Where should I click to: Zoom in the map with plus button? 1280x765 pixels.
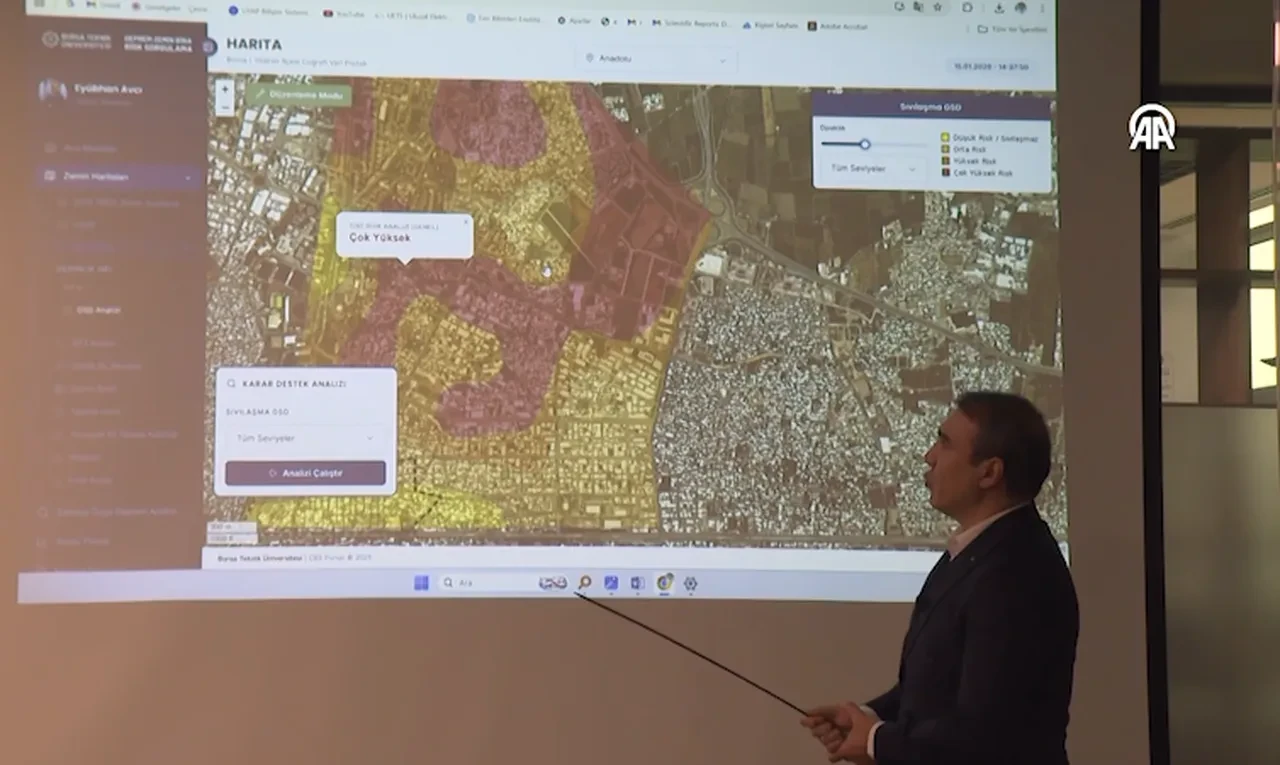224,90
